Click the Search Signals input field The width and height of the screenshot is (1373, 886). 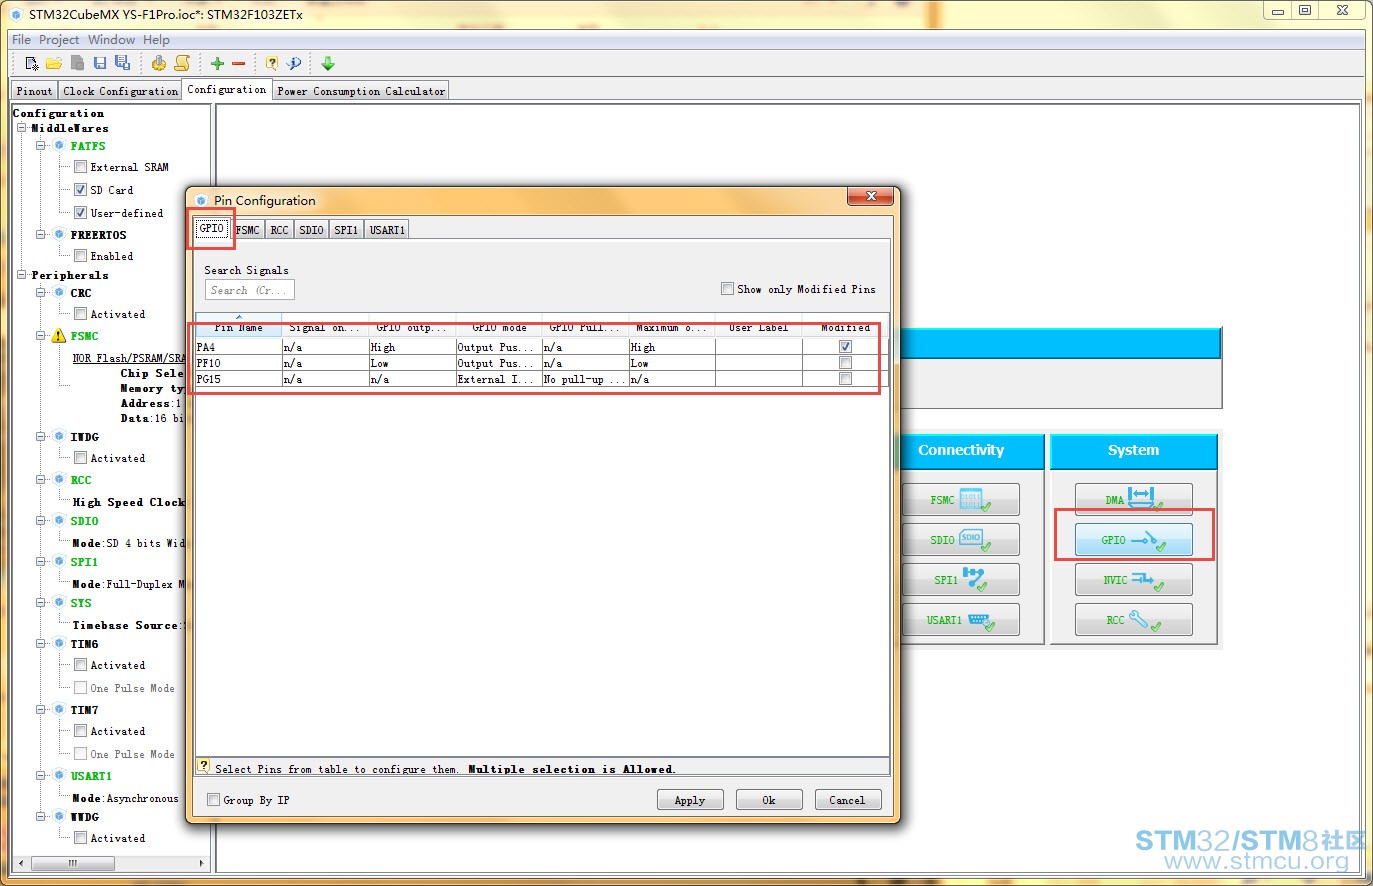249,290
